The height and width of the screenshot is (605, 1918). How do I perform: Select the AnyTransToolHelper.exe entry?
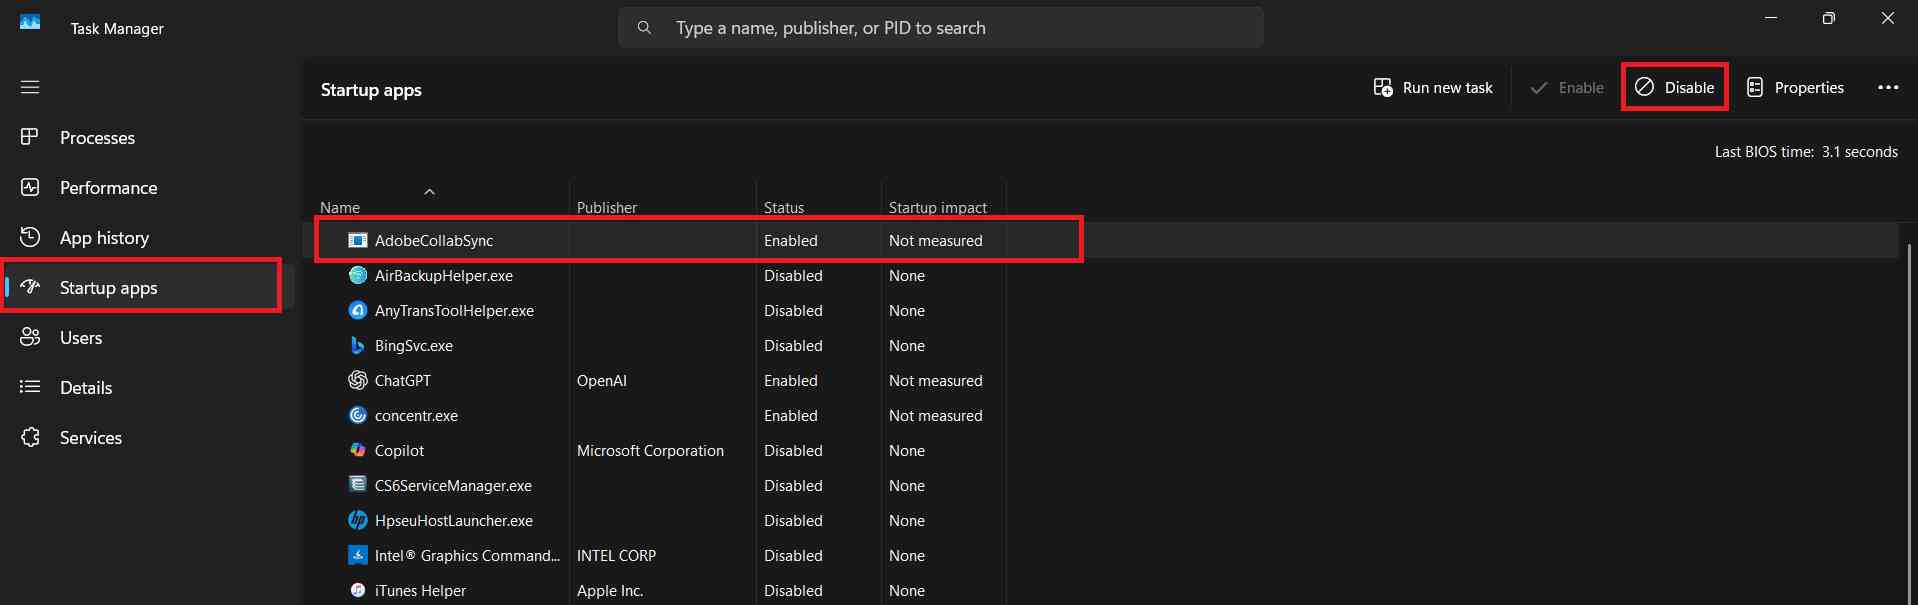(x=454, y=311)
